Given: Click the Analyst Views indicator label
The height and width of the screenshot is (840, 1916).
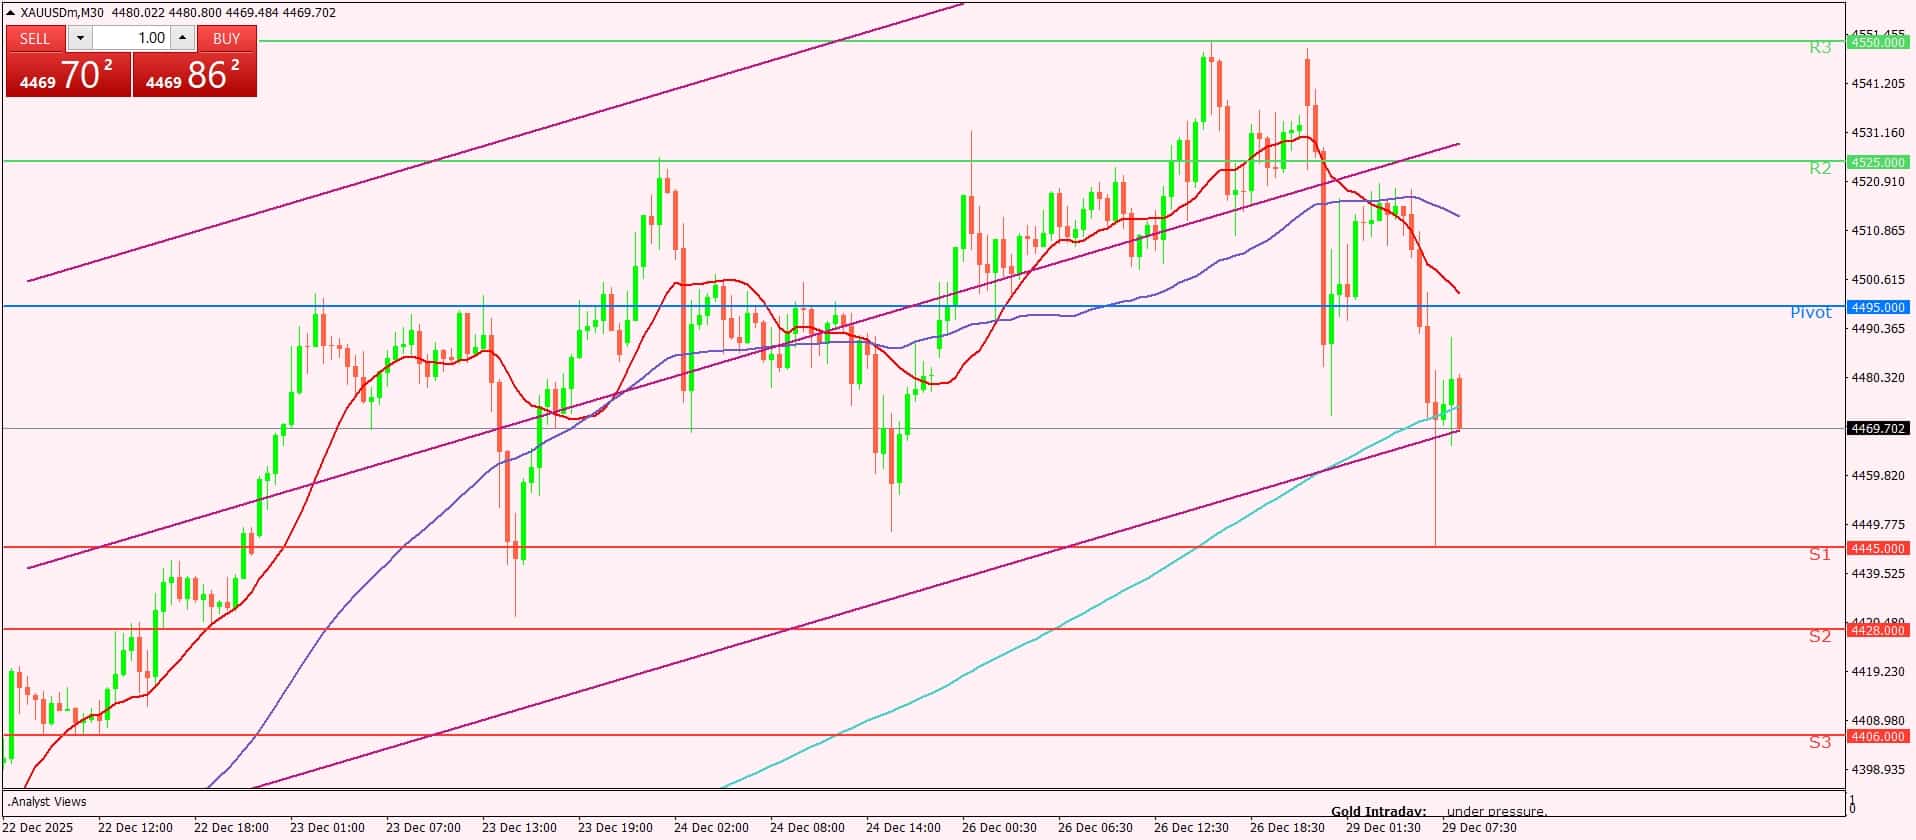Looking at the screenshot, I should [x=48, y=802].
